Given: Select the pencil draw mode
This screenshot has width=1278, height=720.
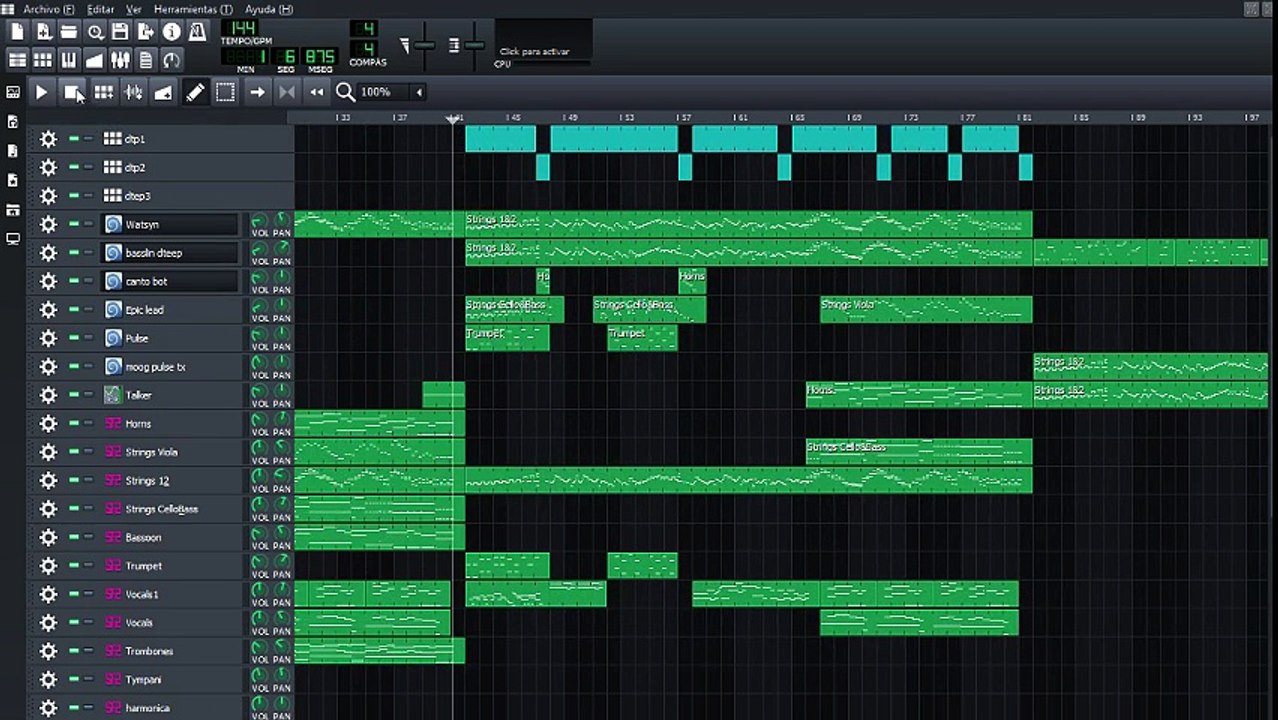Looking at the screenshot, I should point(196,92).
